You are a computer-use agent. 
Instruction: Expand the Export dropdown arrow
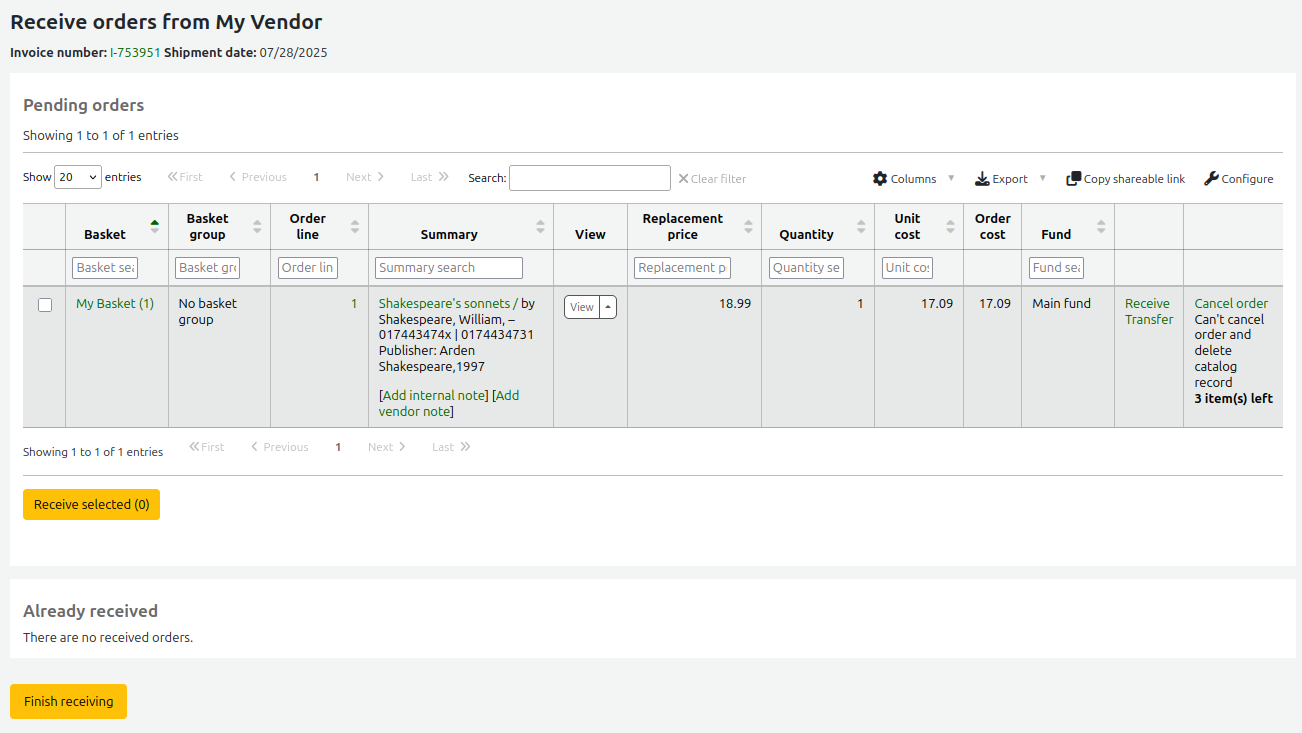1042,179
